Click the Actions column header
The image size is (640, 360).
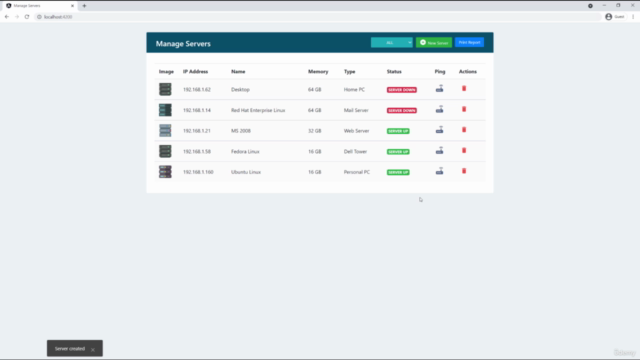pos(468,71)
